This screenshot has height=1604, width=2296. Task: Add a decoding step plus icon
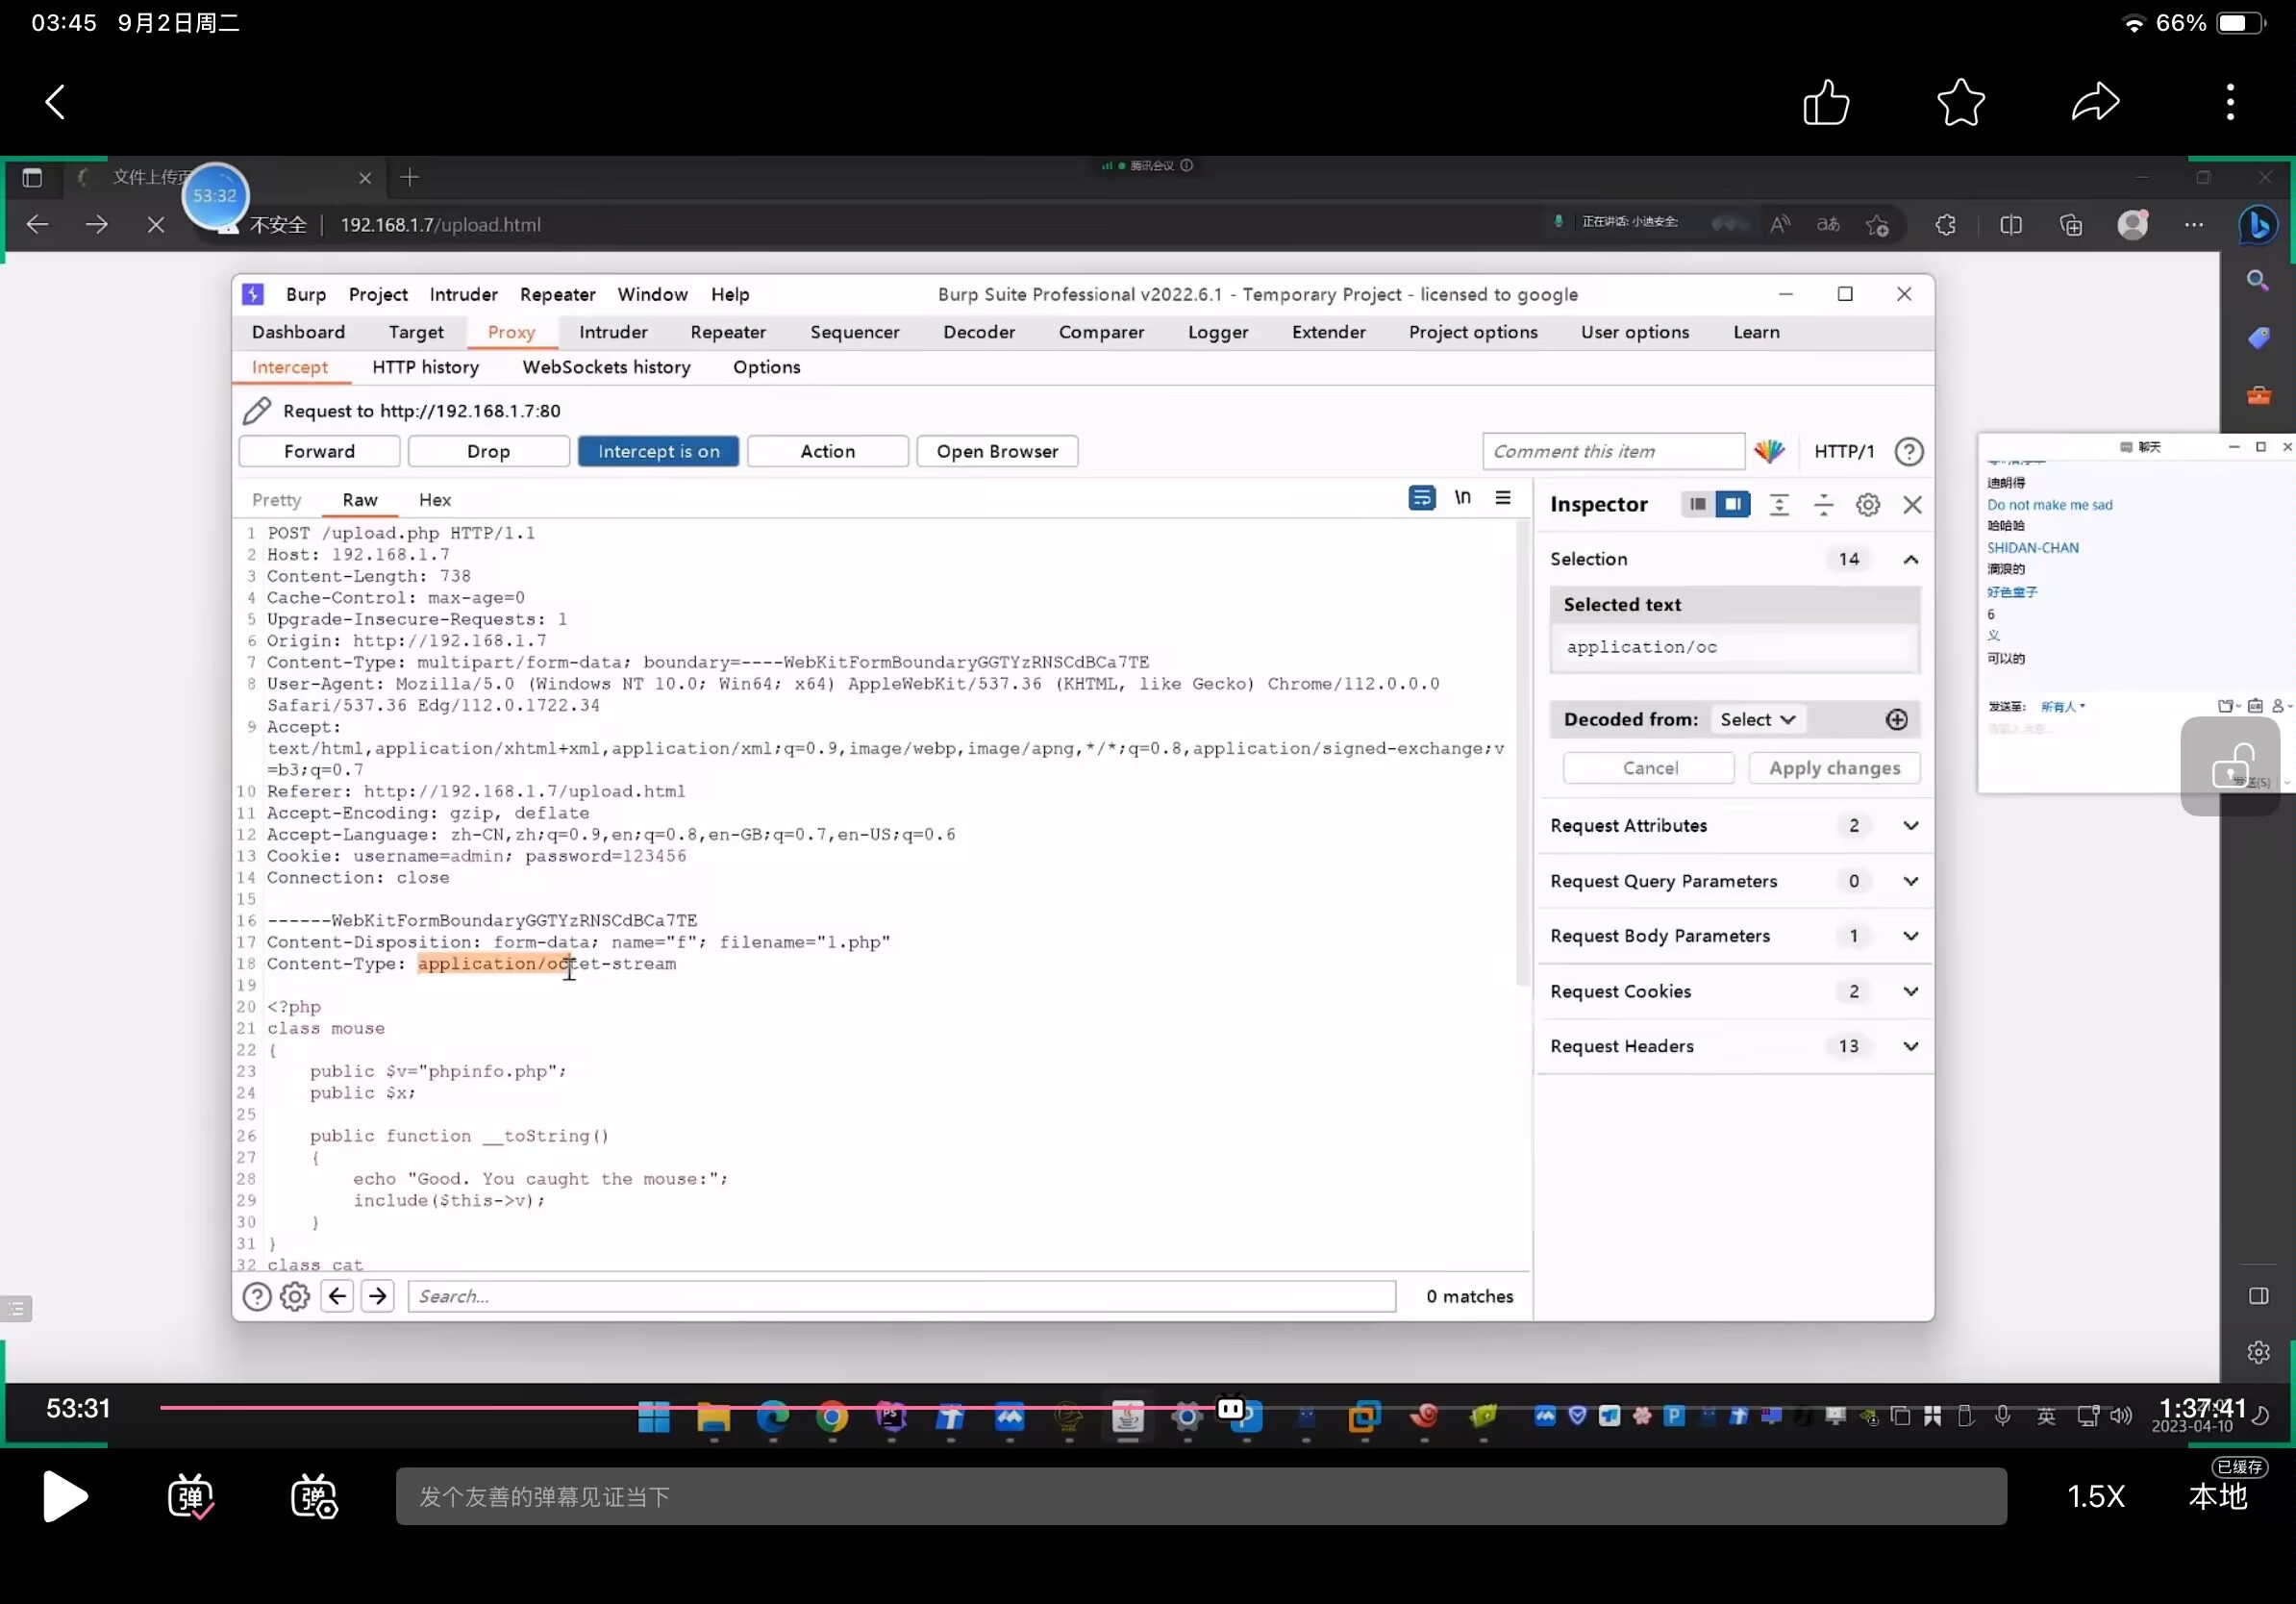point(1896,719)
